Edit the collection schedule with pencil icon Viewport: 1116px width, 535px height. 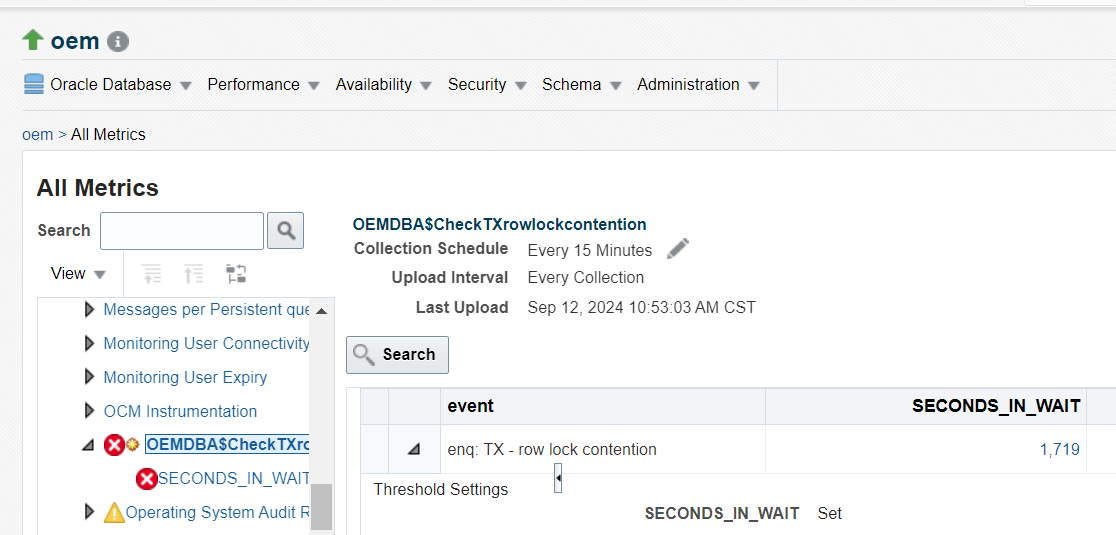pyautogui.click(x=678, y=249)
